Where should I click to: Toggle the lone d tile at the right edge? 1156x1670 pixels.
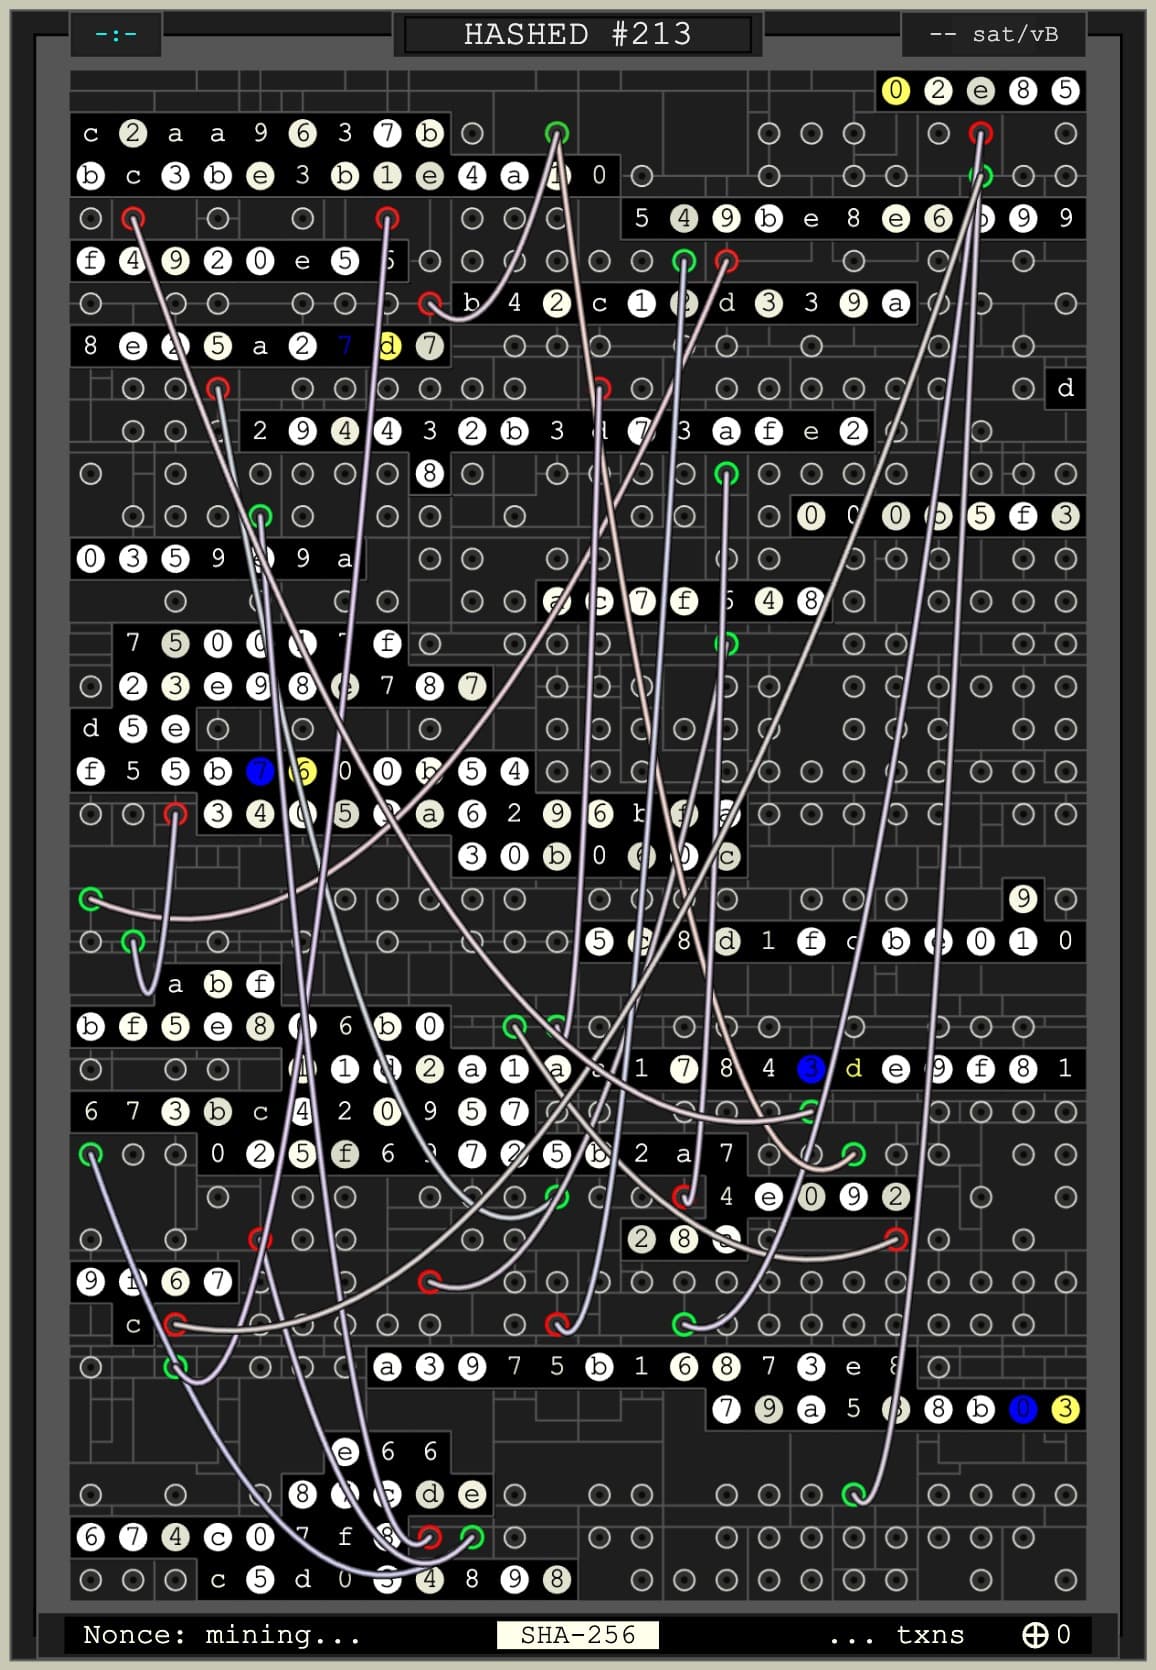[x=1065, y=388]
